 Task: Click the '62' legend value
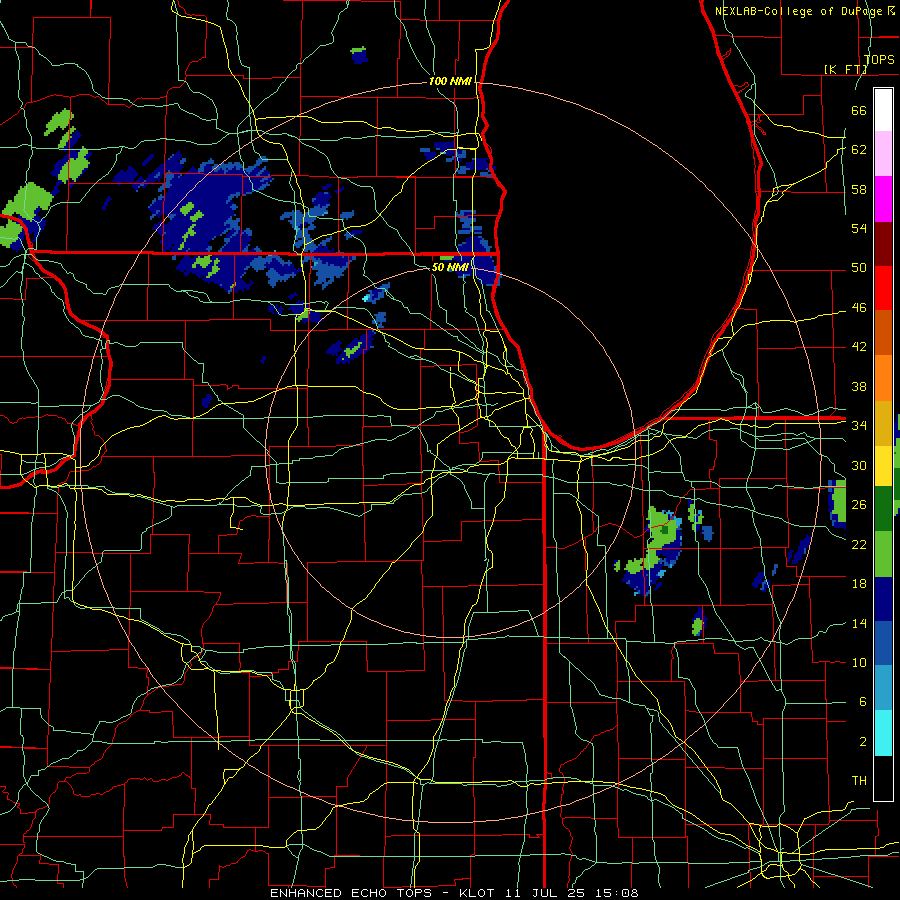[x=859, y=150]
